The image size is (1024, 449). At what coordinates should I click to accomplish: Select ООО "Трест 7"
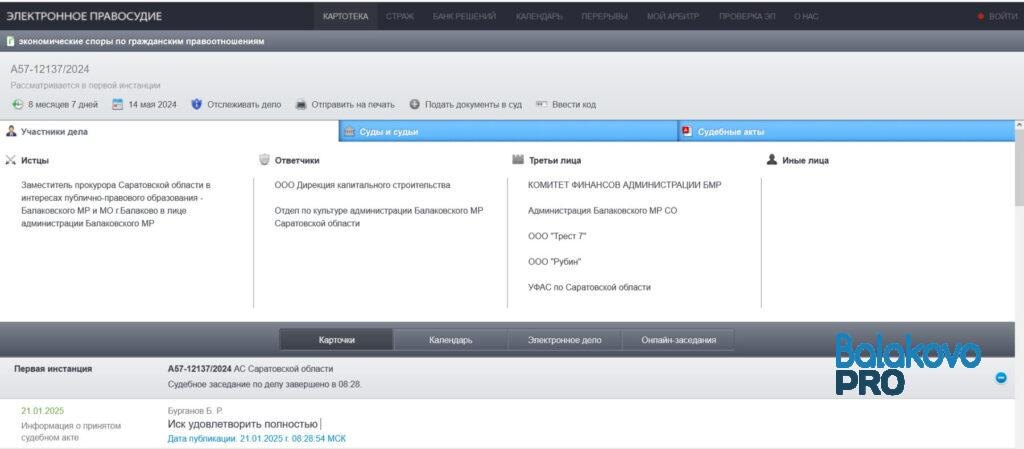(x=557, y=236)
